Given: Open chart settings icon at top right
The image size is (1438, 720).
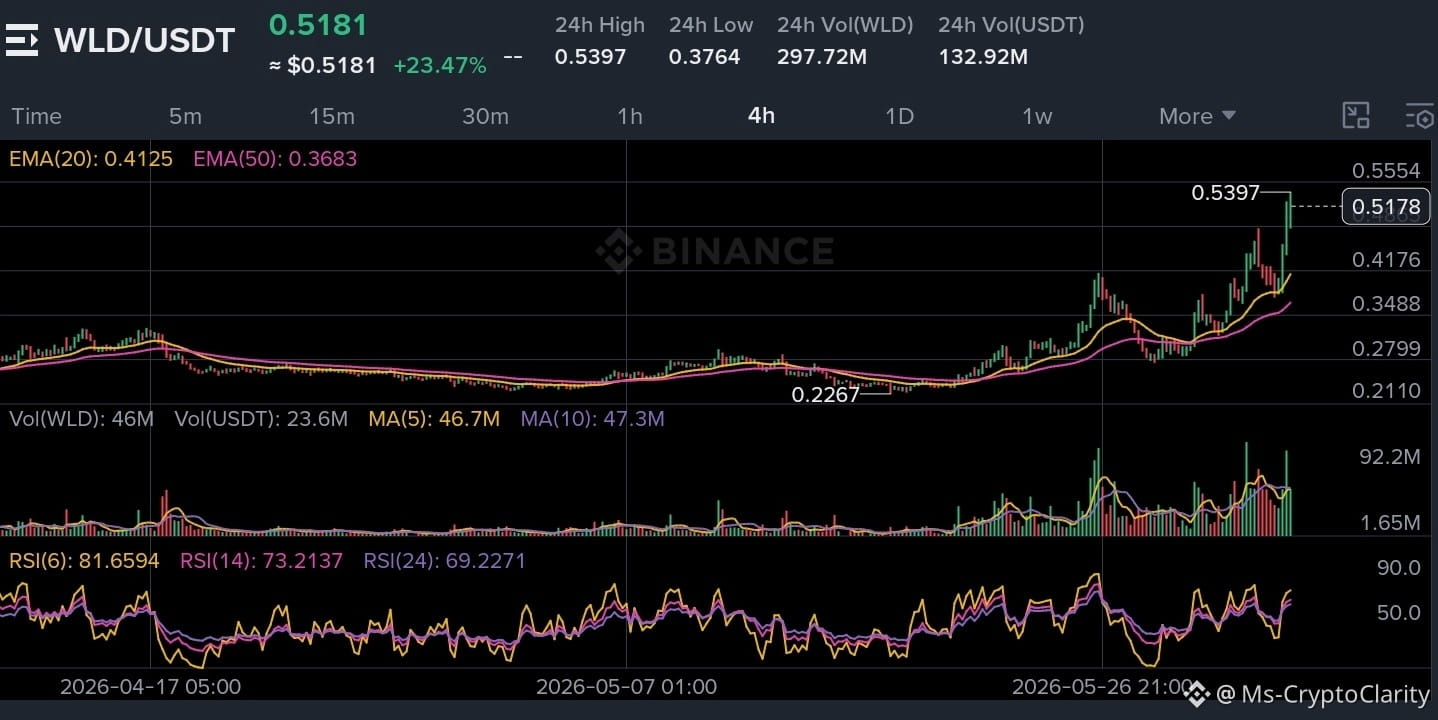Looking at the screenshot, I should pyautogui.click(x=1419, y=116).
